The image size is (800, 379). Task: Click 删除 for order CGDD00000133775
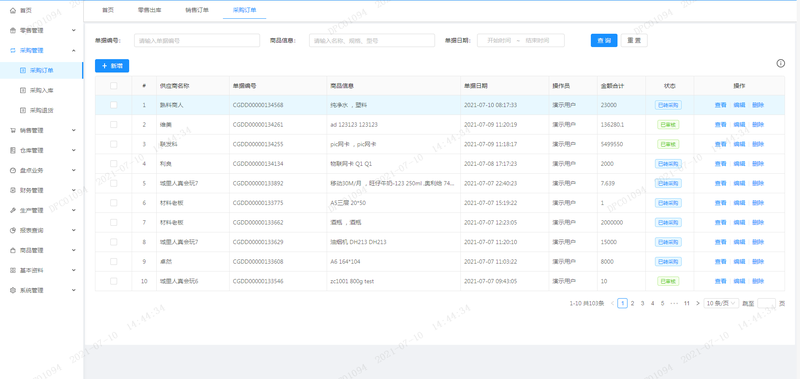tap(758, 203)
